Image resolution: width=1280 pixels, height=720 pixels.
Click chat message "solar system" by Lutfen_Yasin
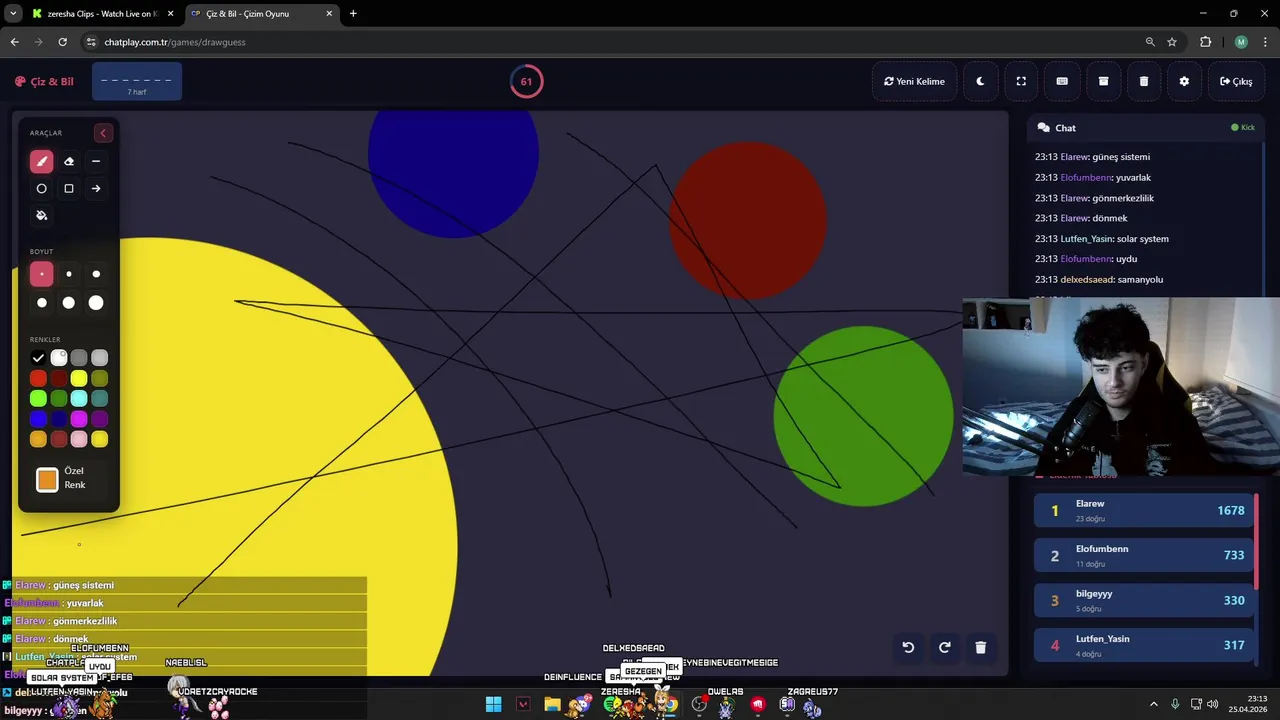coord(1144,239)
